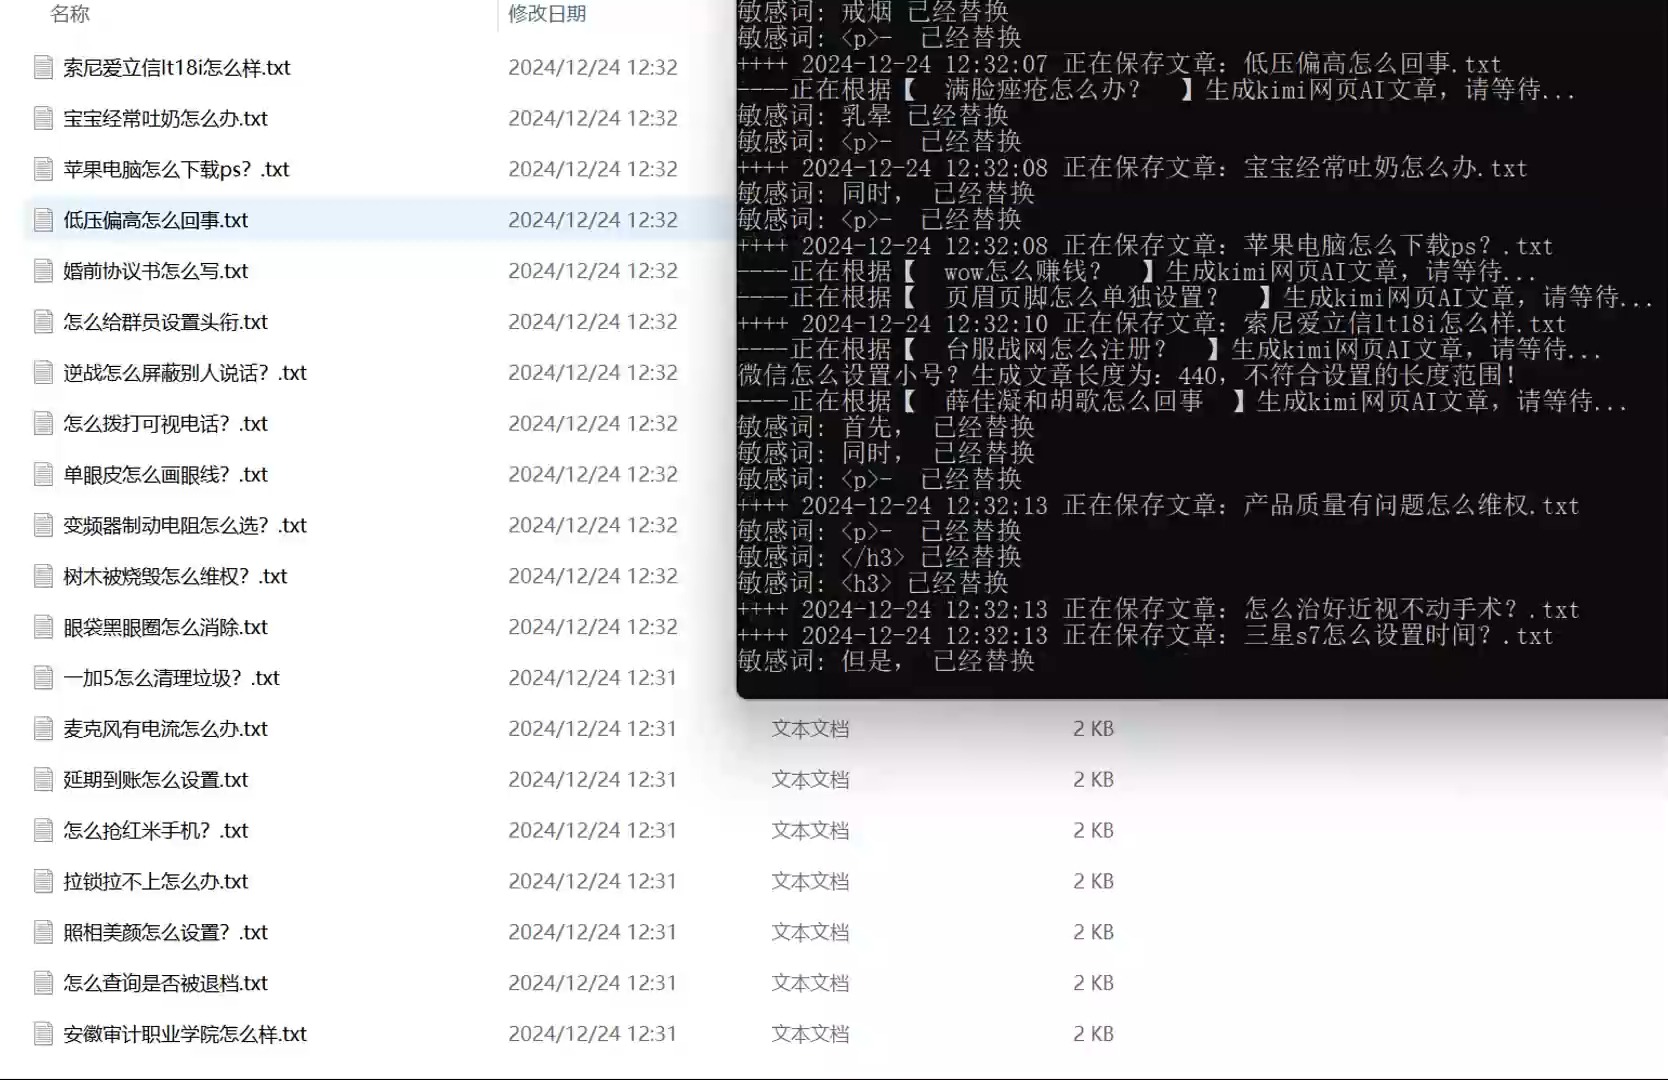Click the console line about 微信怎么设置小号？ length

[1128, 376]
